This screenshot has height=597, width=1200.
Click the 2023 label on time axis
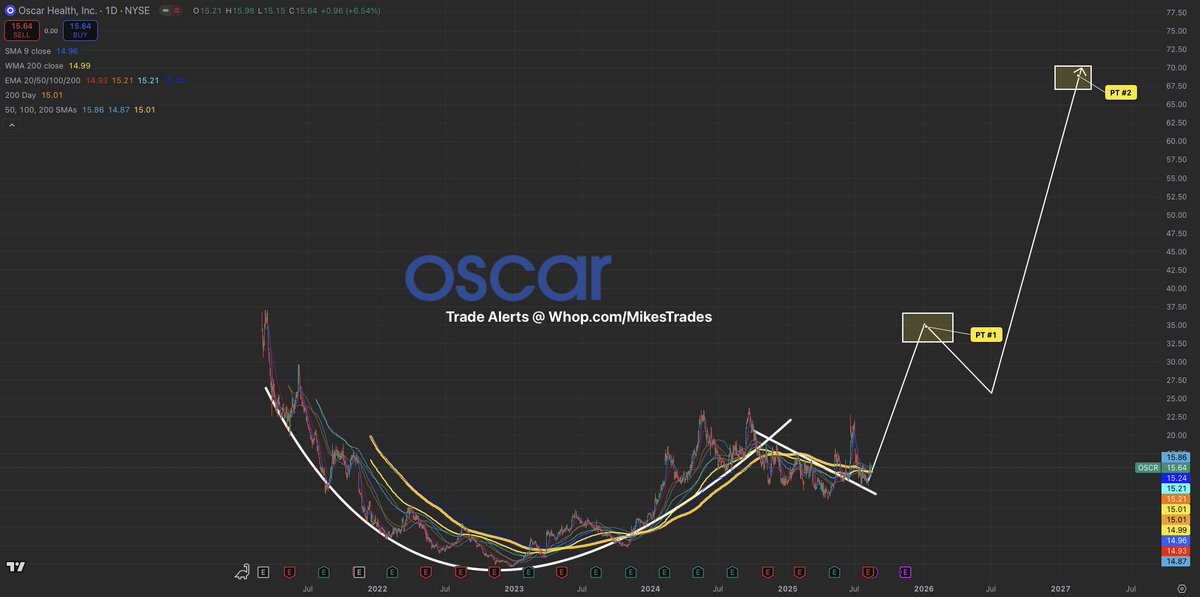(x=513, y=590)
